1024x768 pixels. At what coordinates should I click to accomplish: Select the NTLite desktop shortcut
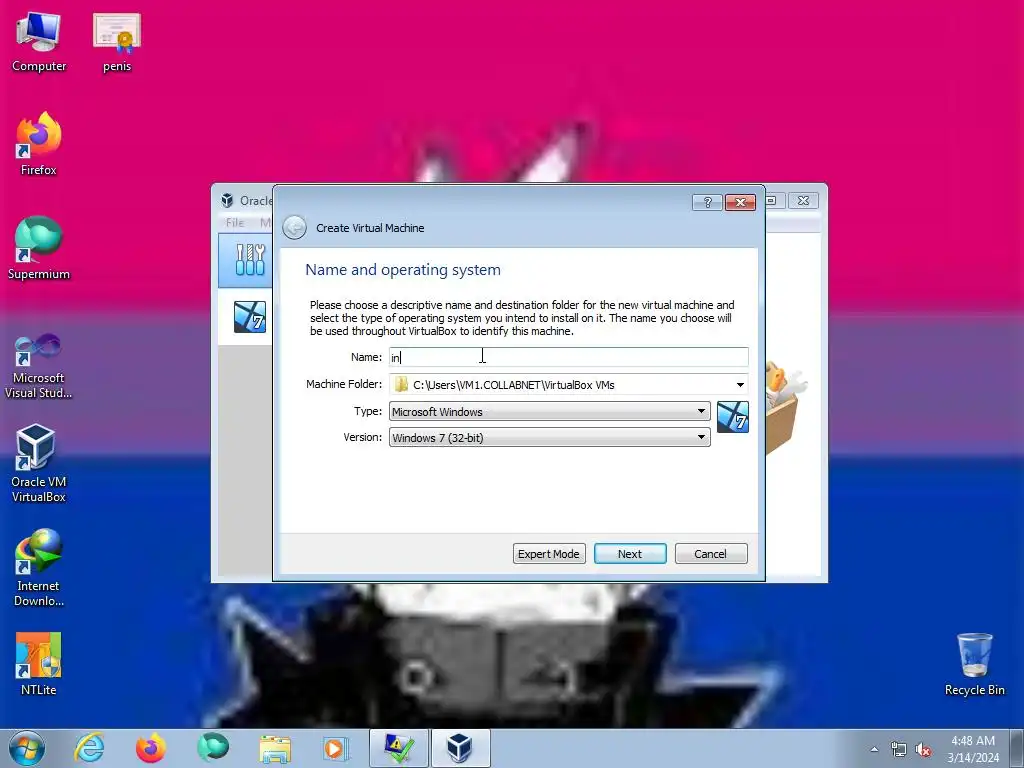pos(39,664)
